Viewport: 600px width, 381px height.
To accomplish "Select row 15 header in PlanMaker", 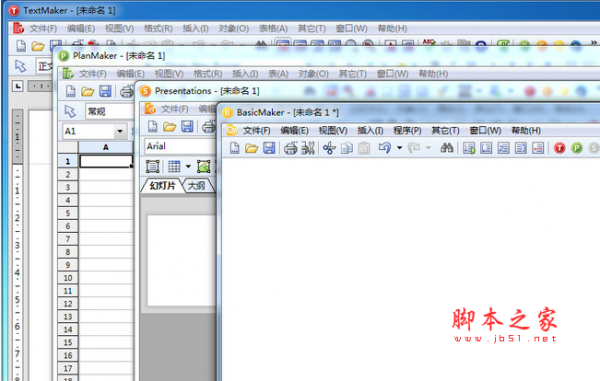I will pyautogui.click(x=68, y=342).
